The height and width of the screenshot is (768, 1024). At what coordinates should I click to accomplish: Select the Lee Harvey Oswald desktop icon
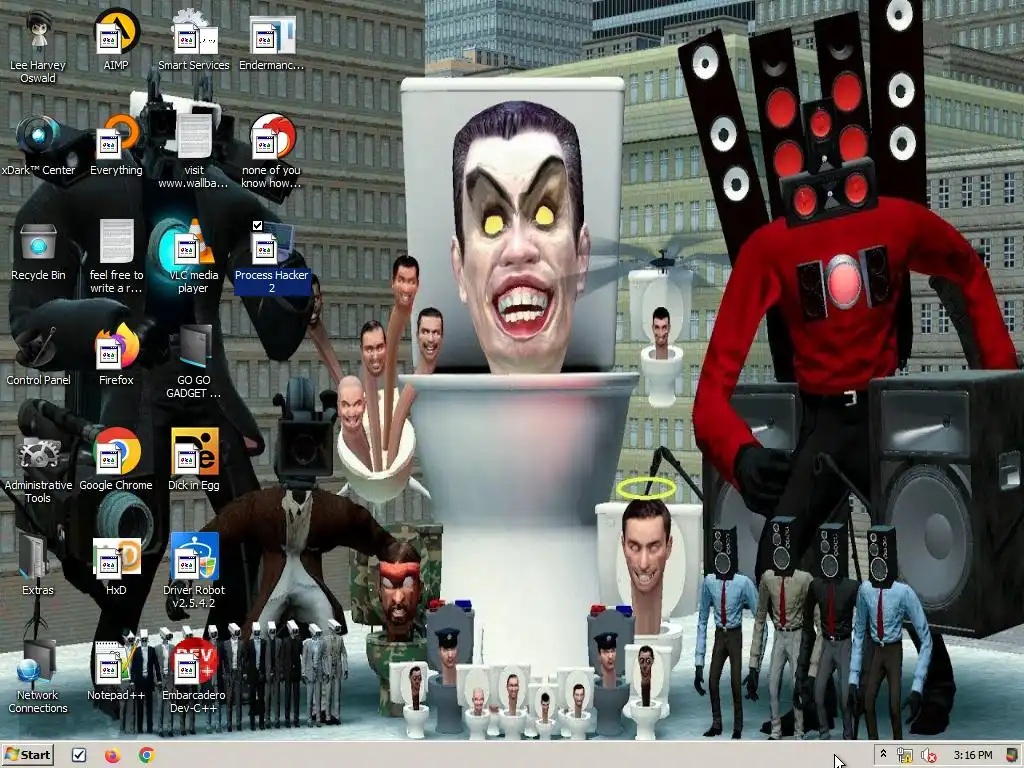[38, 49]
